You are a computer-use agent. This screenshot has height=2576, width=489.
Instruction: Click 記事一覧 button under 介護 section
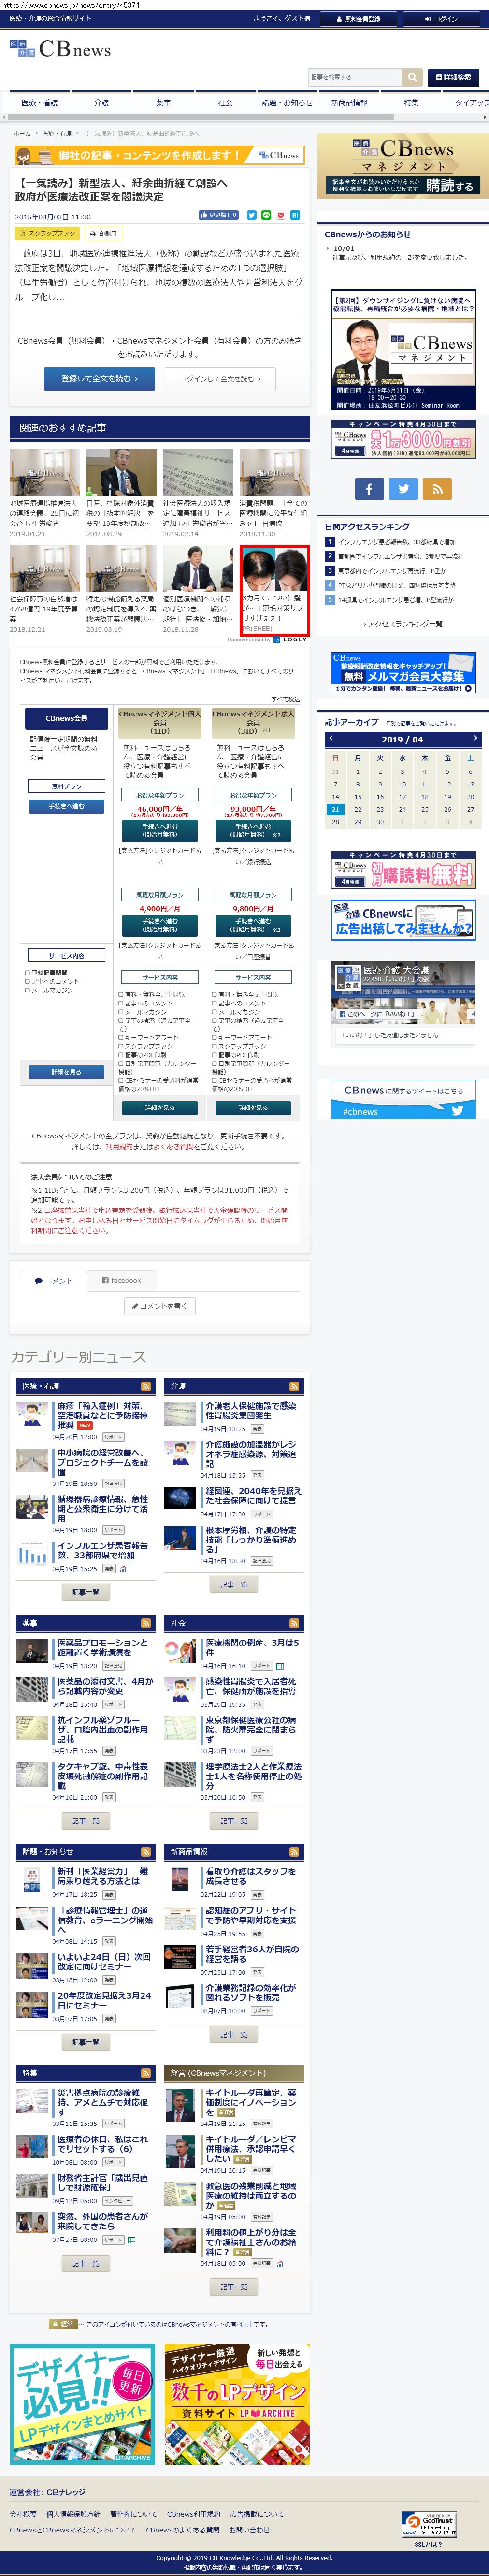tap(234, 1585)
